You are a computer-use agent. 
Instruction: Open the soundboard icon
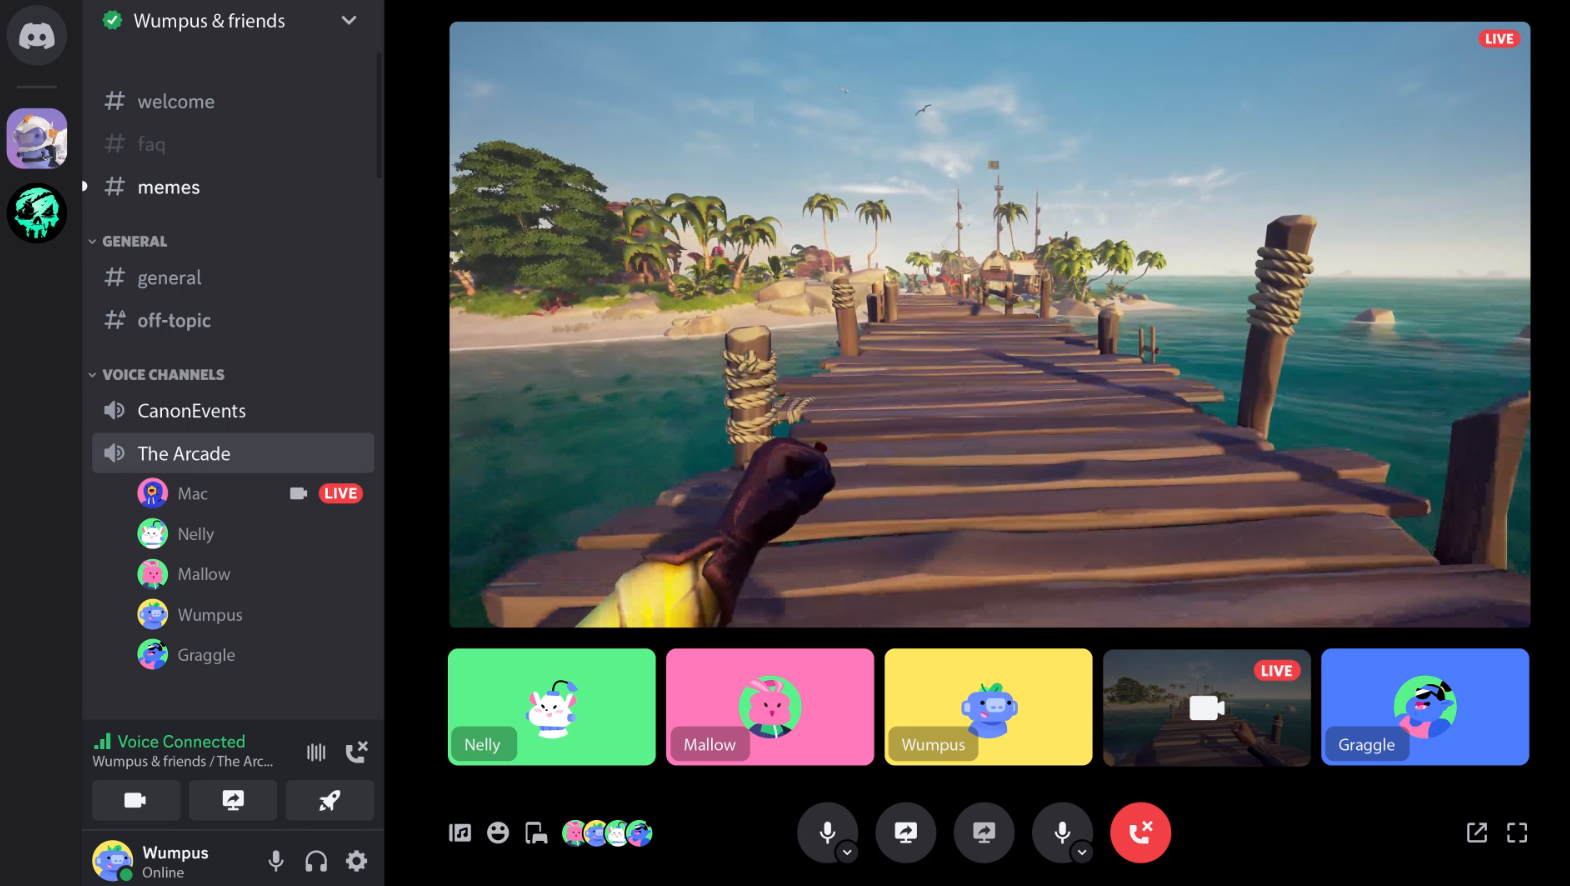(x=460, y=833)
